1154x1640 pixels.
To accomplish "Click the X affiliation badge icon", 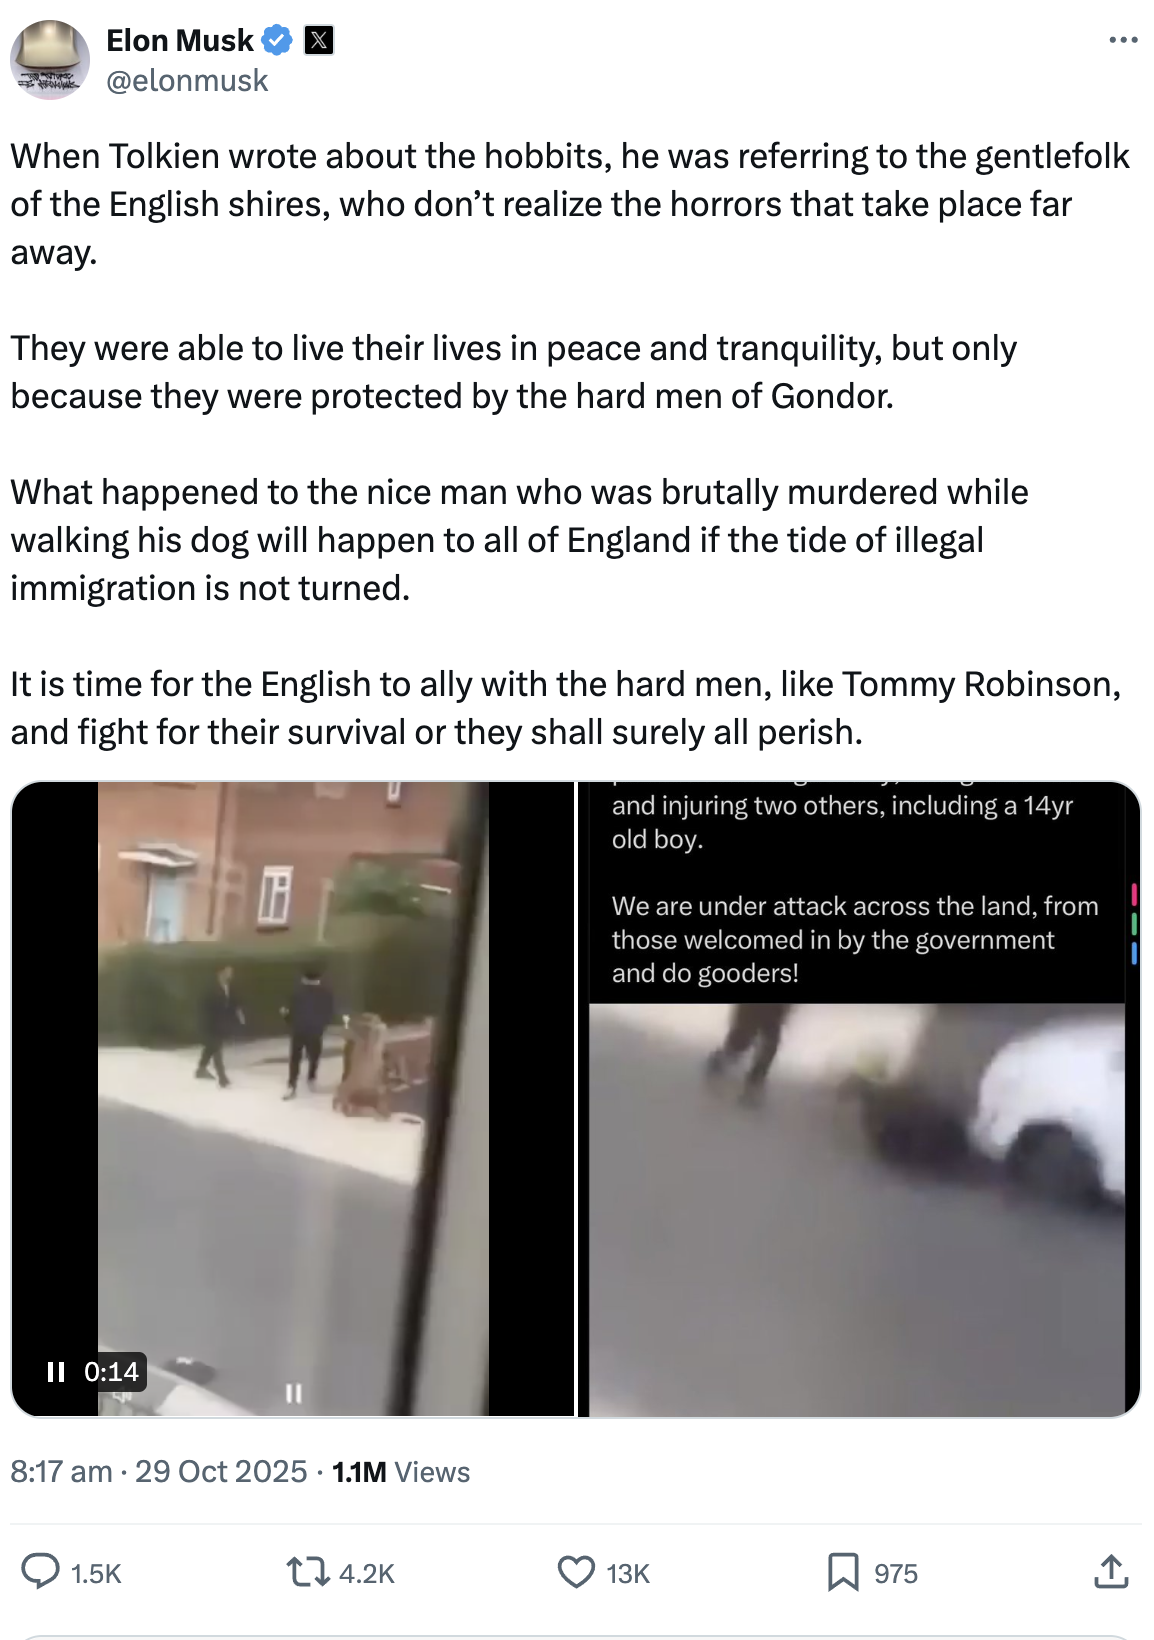I will click(x=318, y=40).
